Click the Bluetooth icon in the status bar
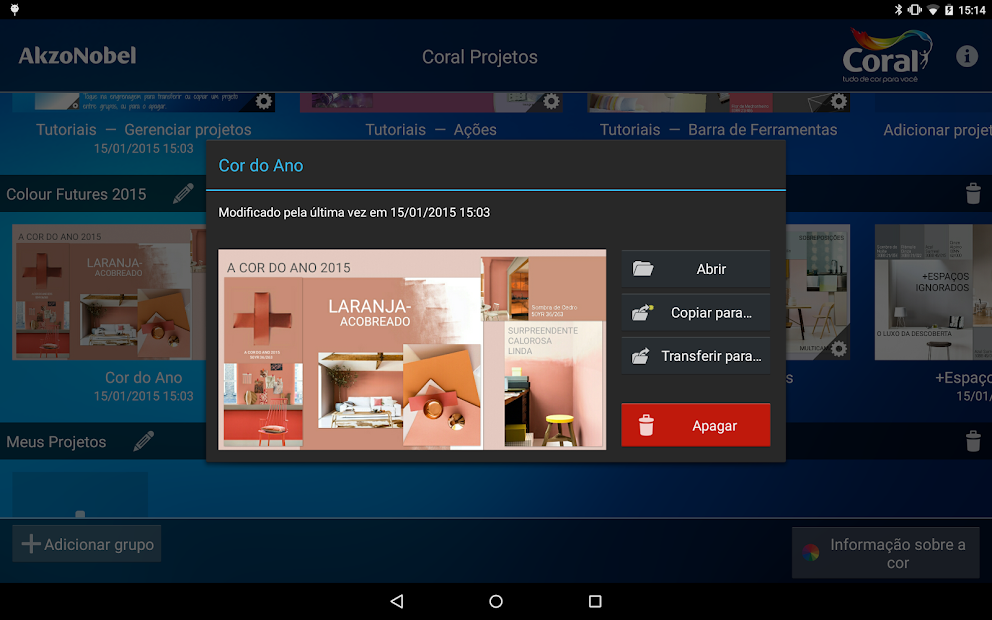Screen dimensions: 992x620 (898, 9)
